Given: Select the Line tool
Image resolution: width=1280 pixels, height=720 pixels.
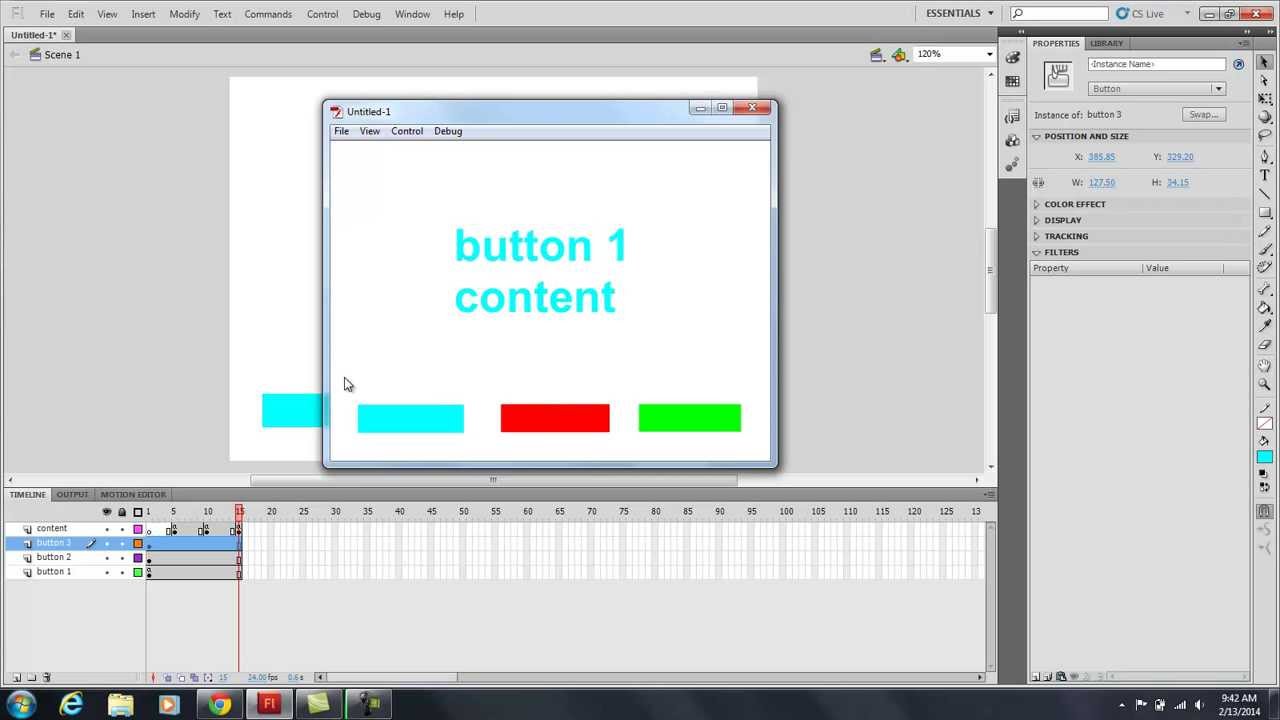Looking at the screenshot, I should click(1264, 195).
